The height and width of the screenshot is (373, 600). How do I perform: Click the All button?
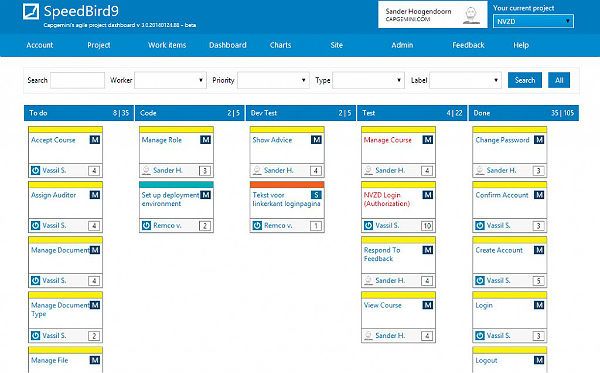pyautogui.click(x=559, y=80)
